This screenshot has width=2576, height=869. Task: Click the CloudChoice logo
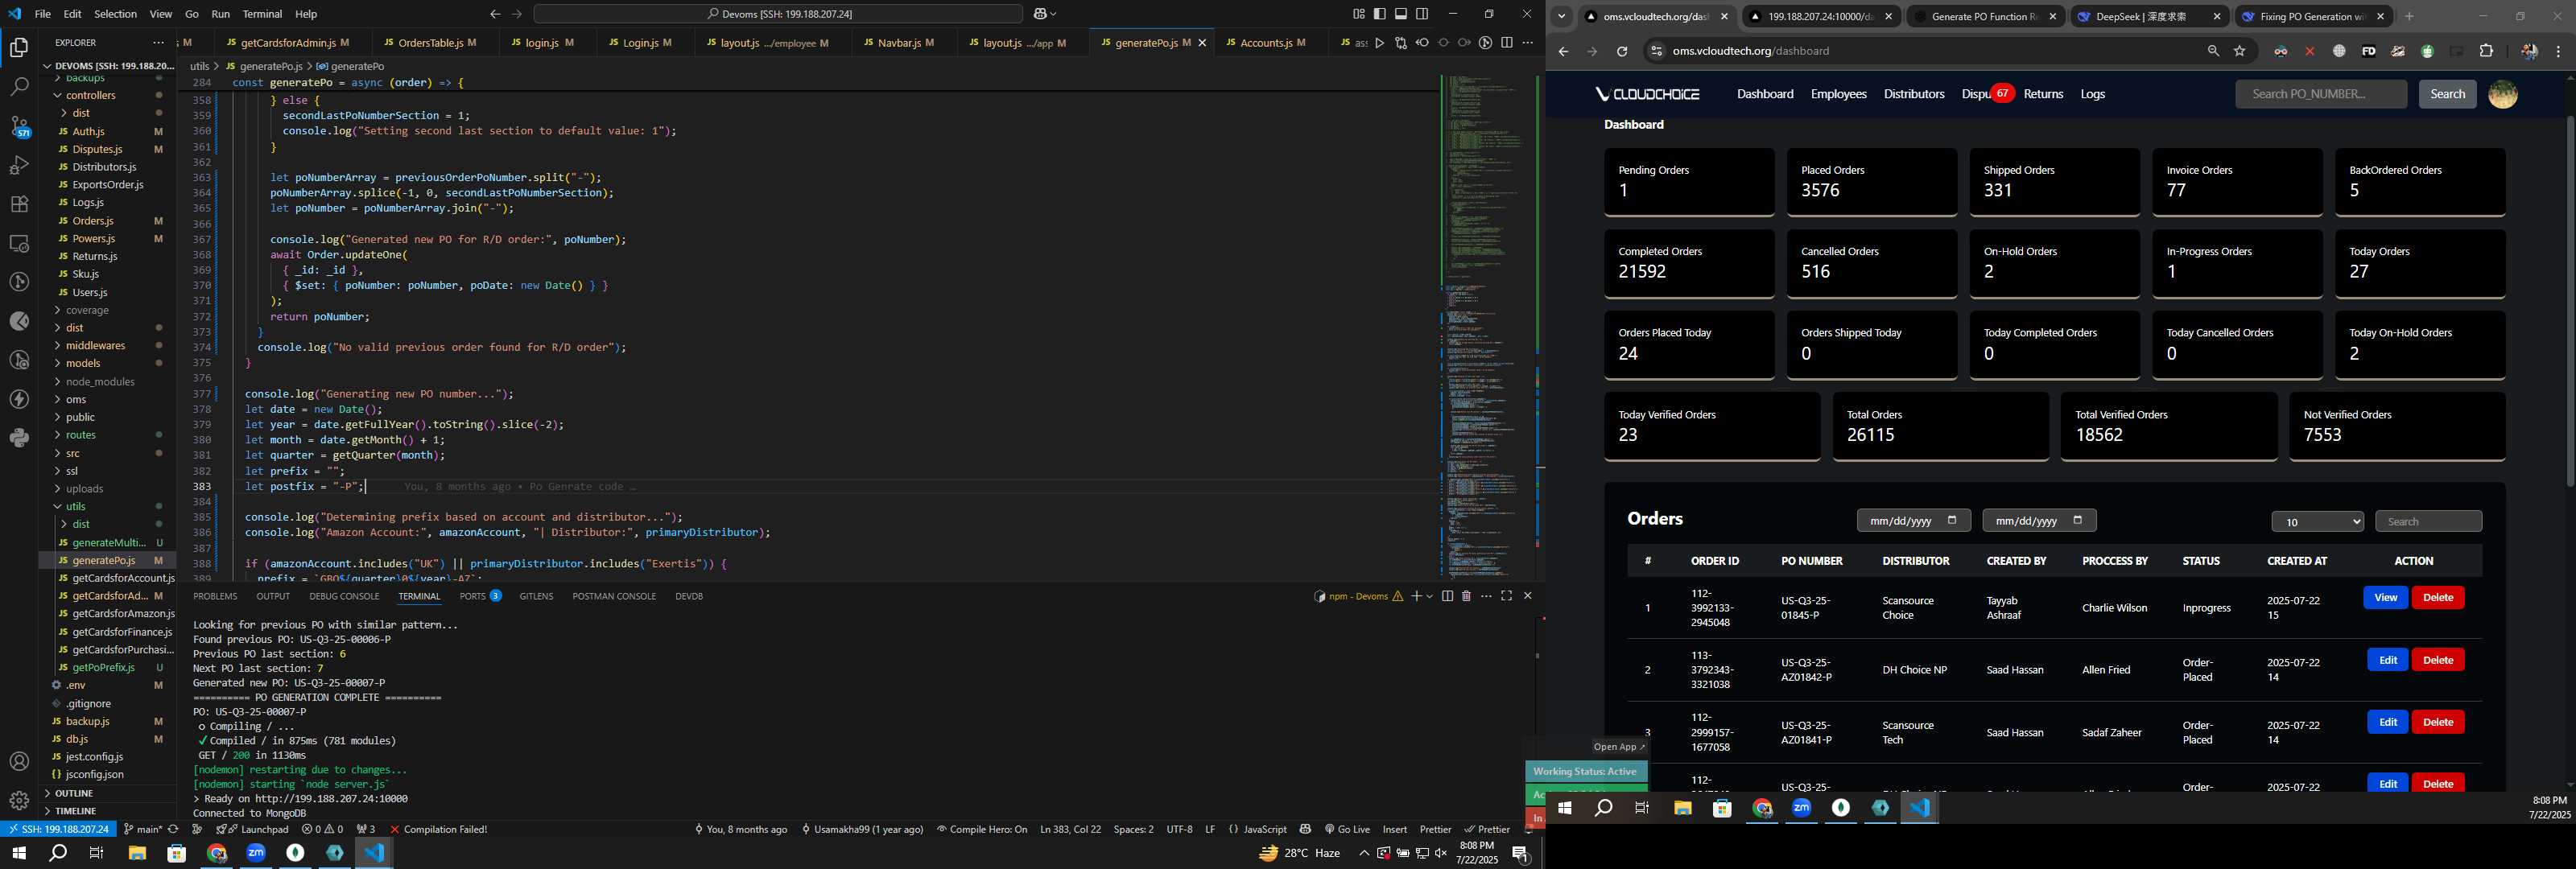pyautogui.click(x=1647, y=94)
